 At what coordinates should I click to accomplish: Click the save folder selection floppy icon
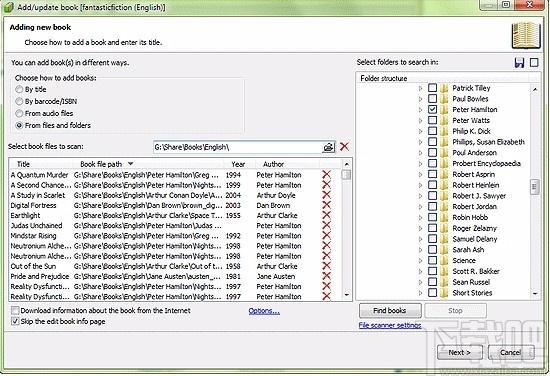click(x=519, y=63)
